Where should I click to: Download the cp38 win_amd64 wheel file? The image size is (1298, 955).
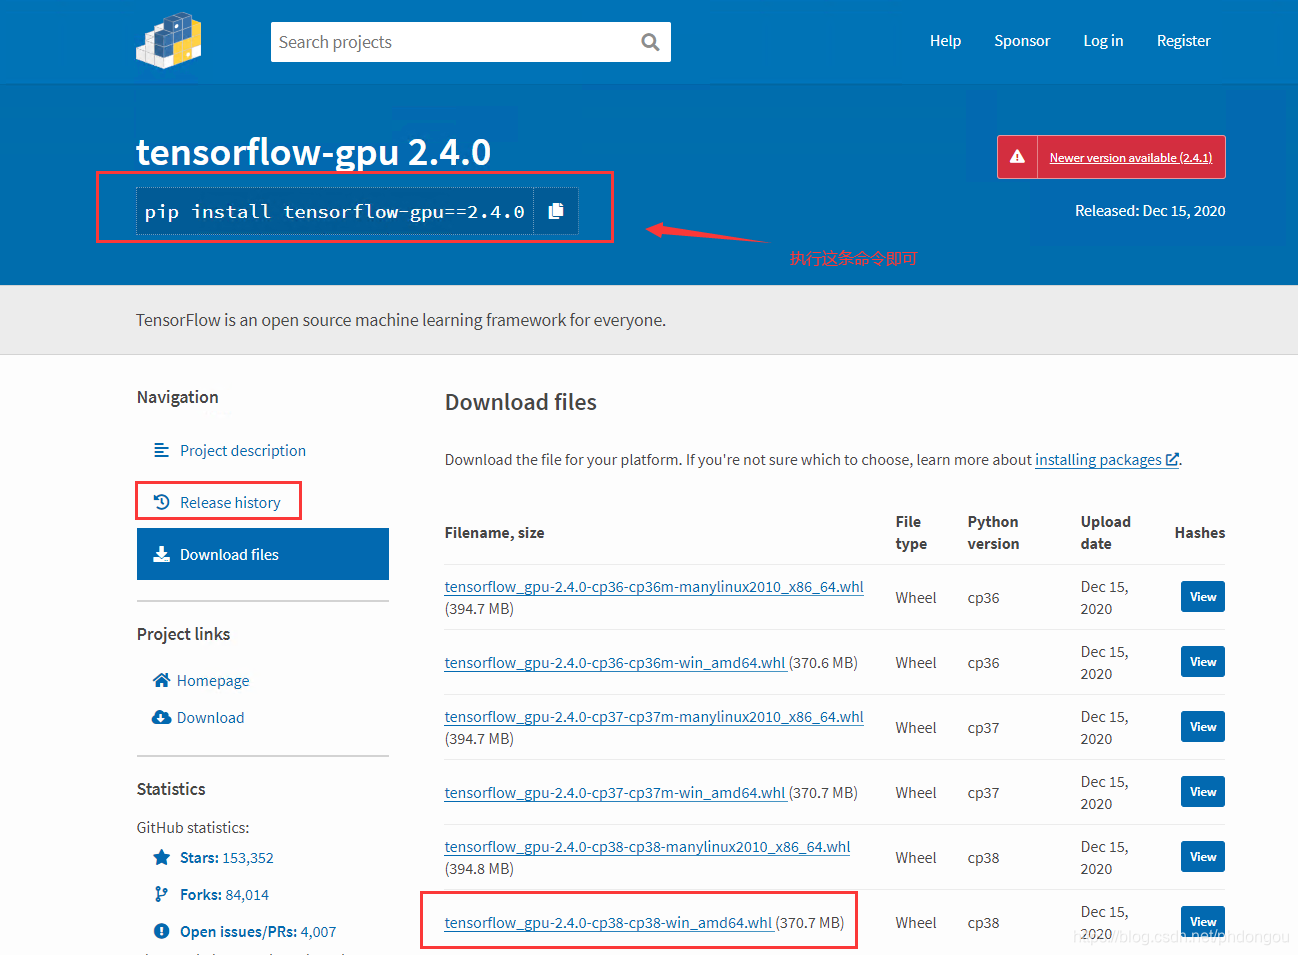point(608,922)
